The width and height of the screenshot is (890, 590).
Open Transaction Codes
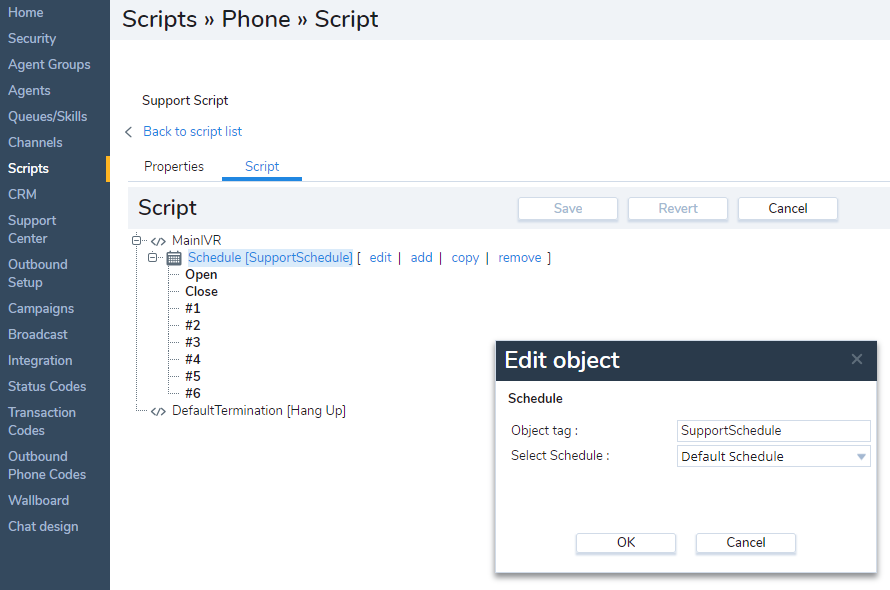coord(41,421)
